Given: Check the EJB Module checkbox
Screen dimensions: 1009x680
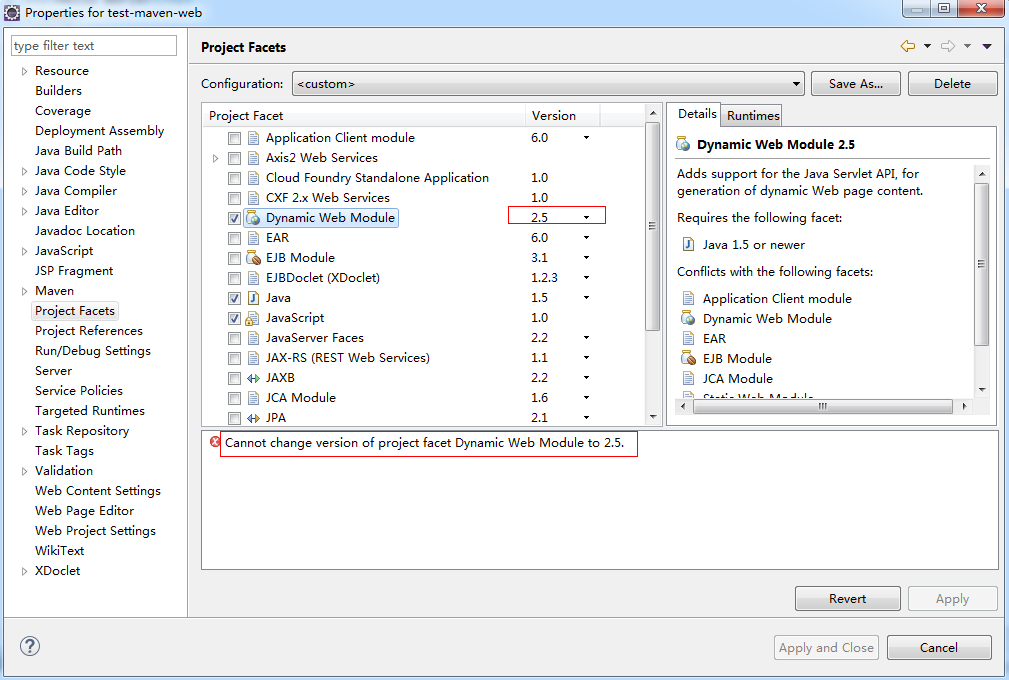Looking at the screenshot, I should (x=234, y=259).
